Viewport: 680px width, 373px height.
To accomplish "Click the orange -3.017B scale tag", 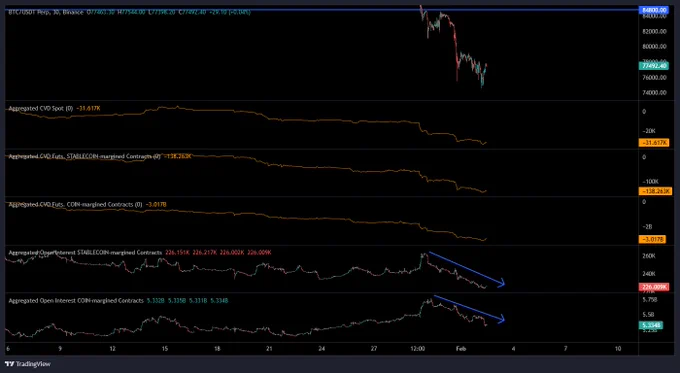I will 652,239.
